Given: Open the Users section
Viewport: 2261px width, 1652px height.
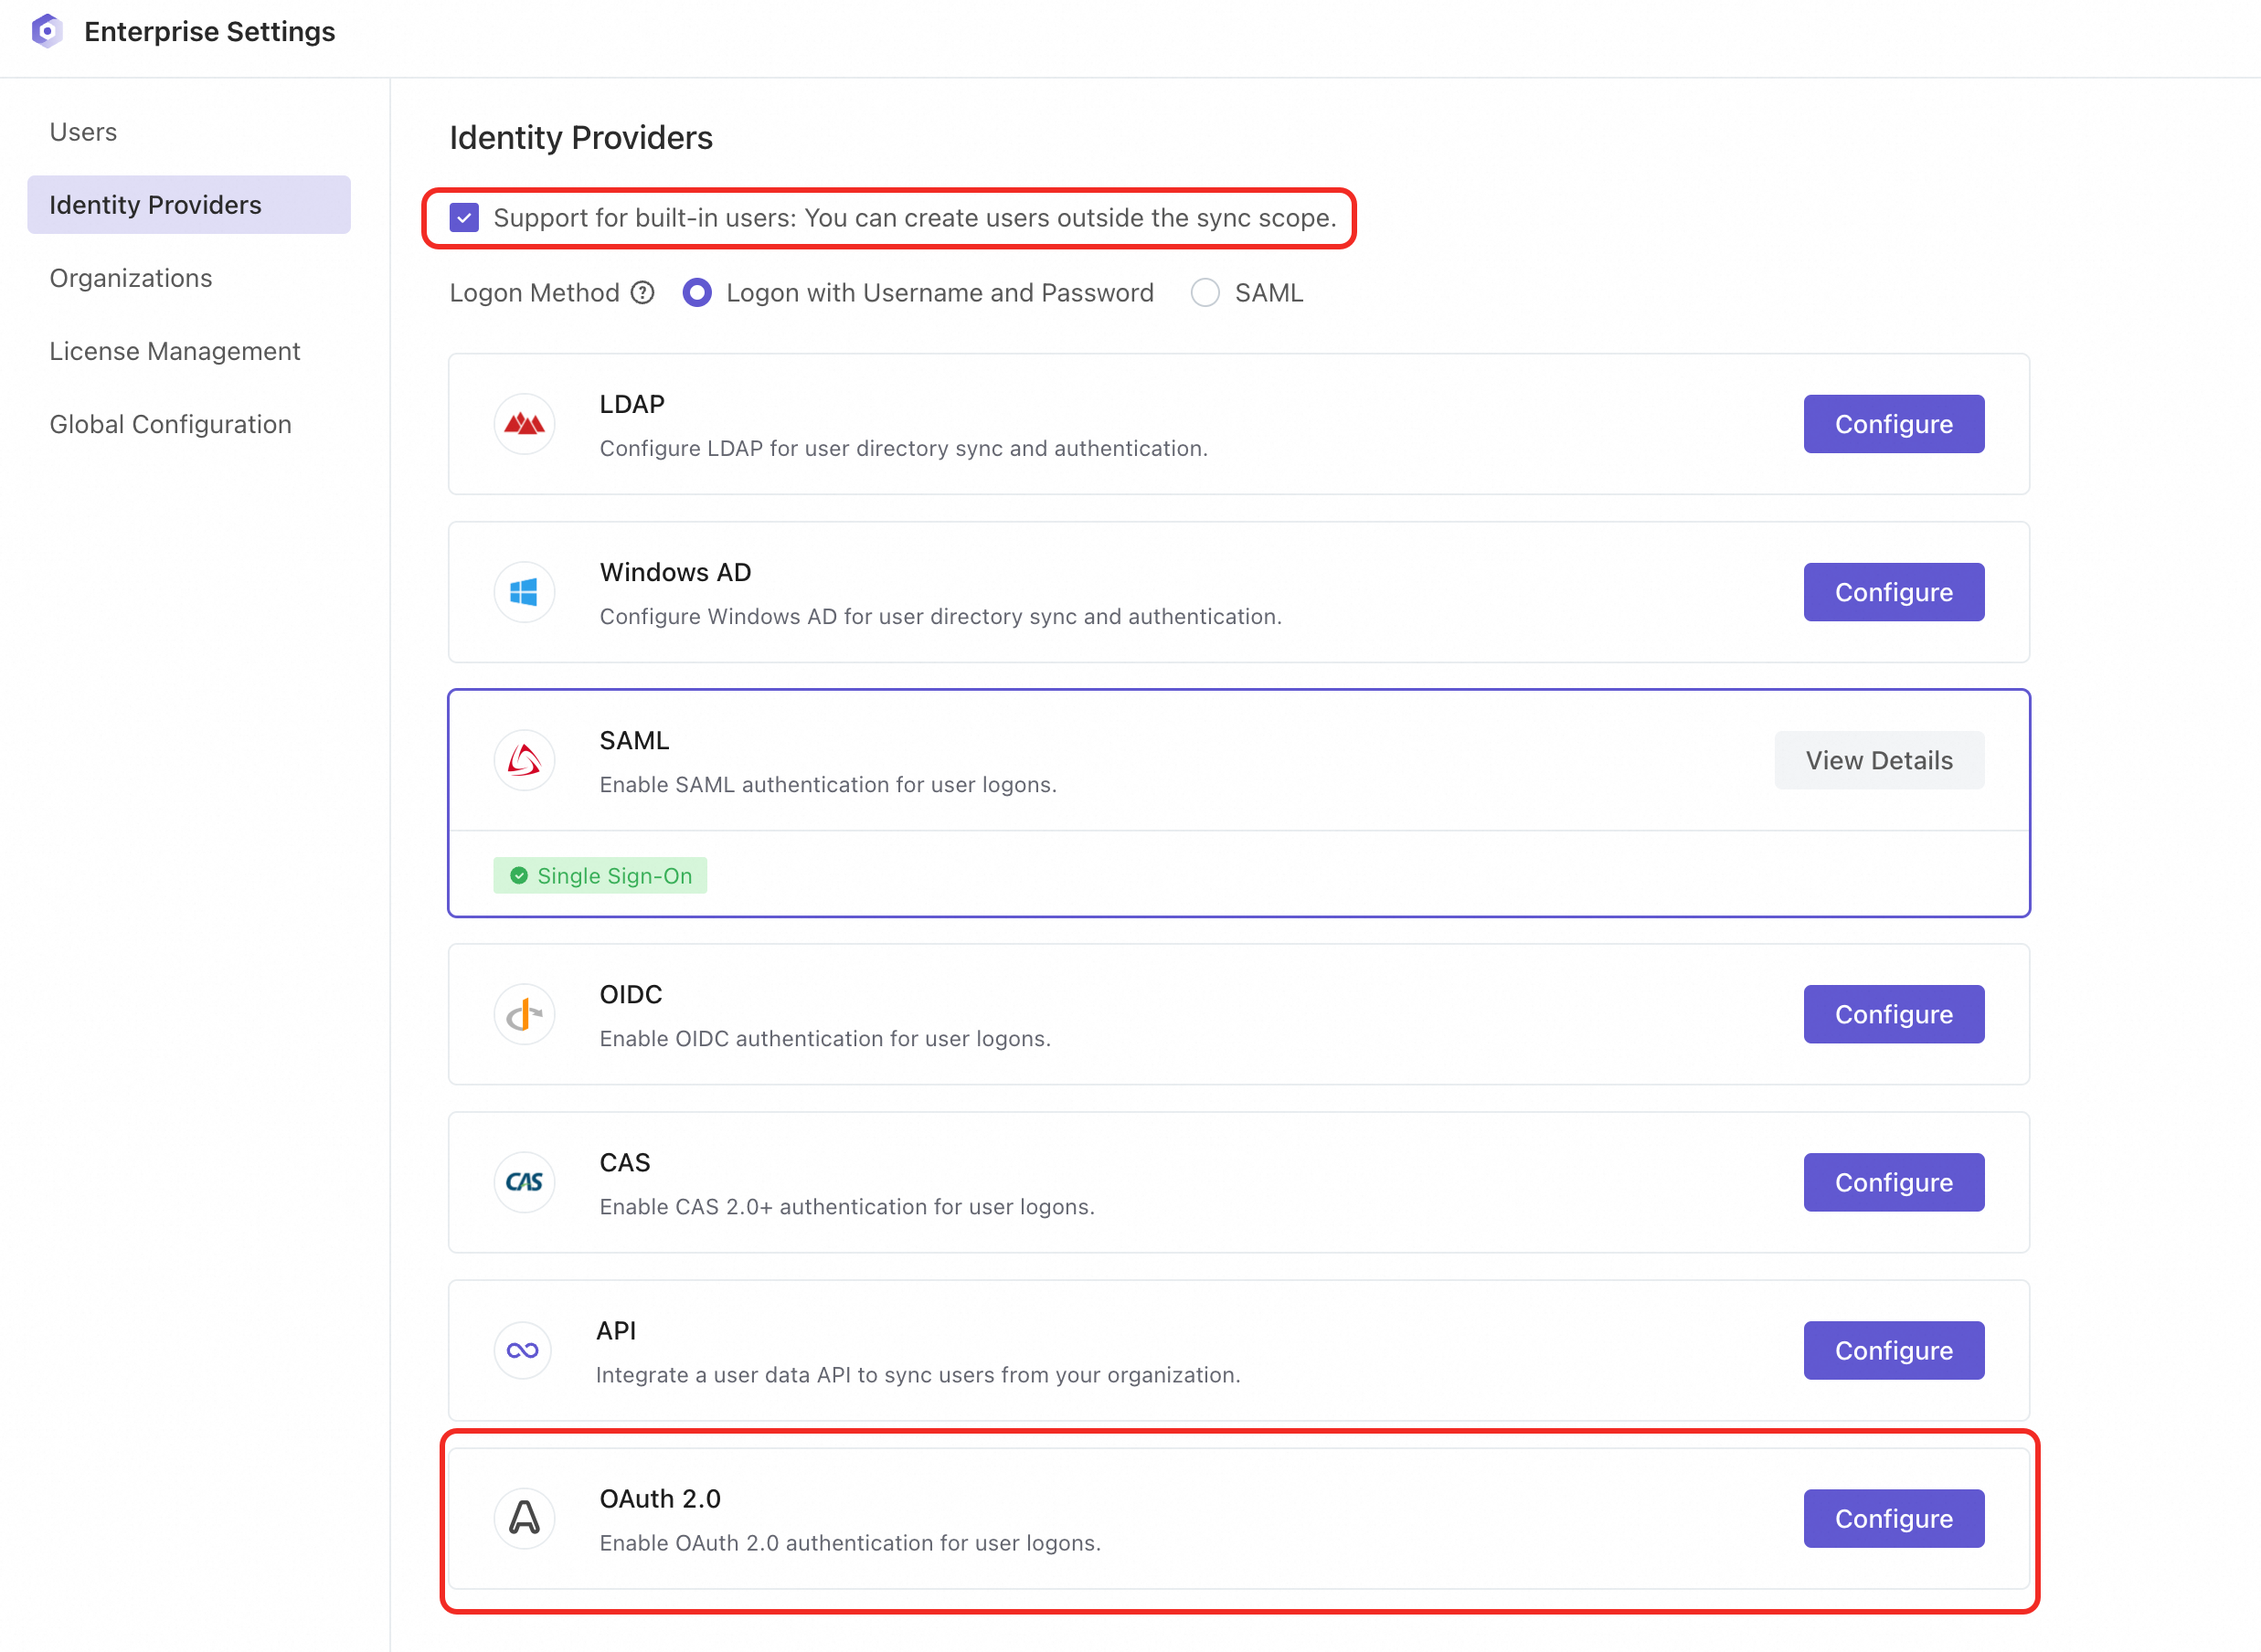Looking at the screenshot, I should 83,131.
